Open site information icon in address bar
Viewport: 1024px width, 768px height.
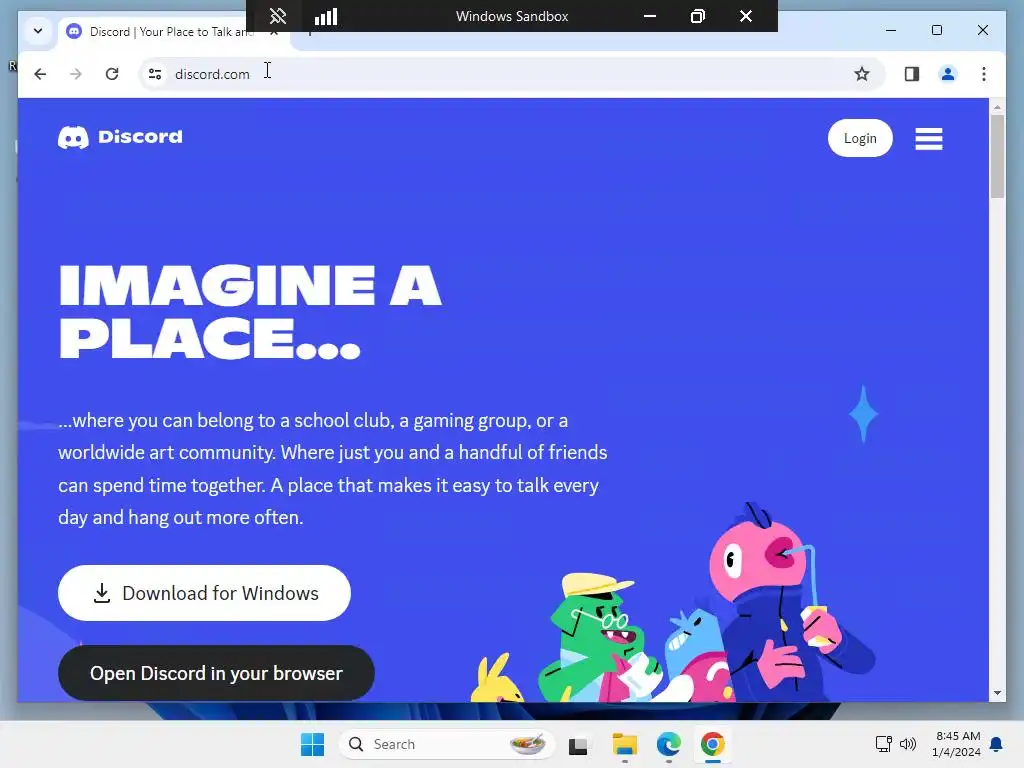click(x=155, y=74)
